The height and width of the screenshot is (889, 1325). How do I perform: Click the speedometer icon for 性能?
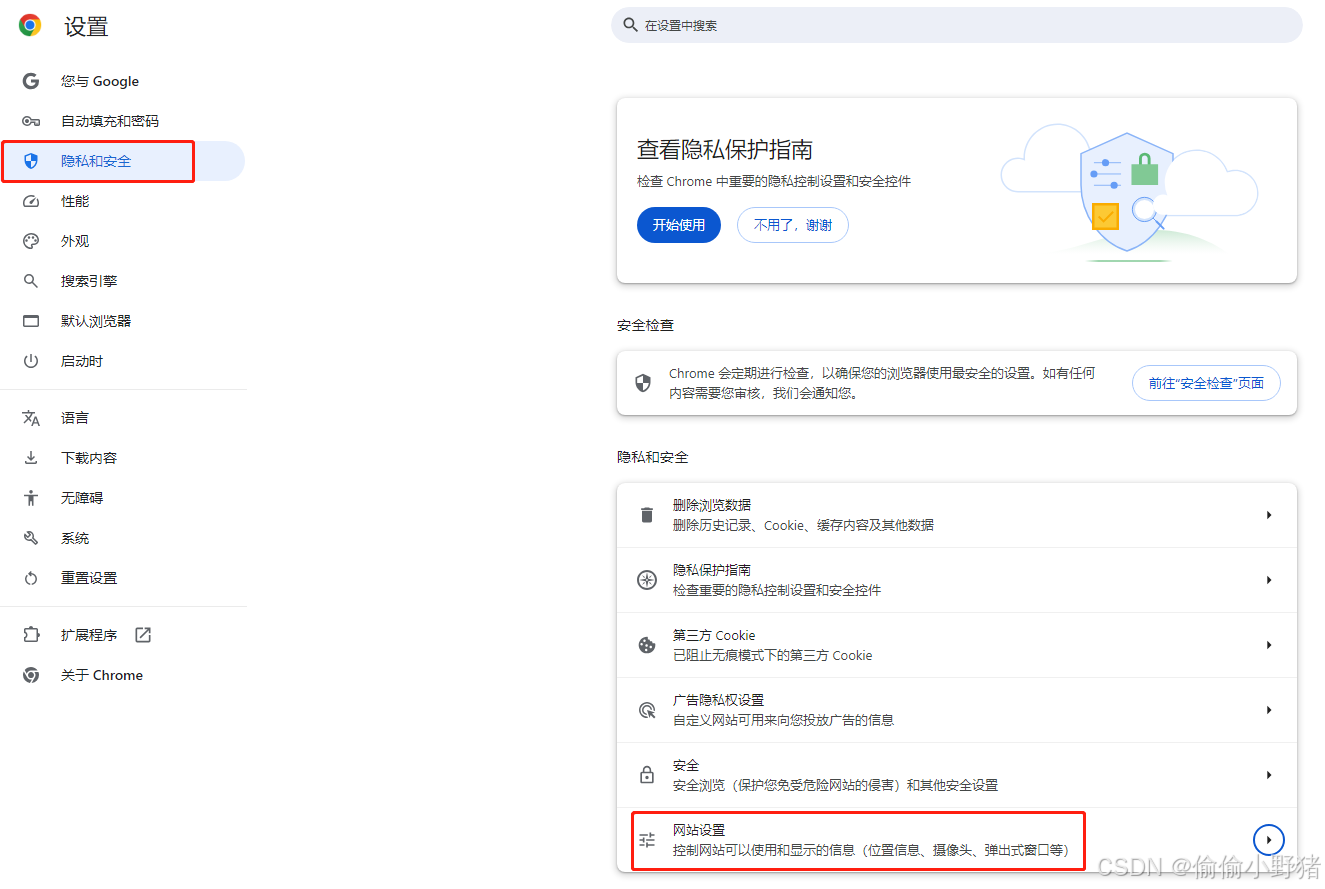[31, 201]
